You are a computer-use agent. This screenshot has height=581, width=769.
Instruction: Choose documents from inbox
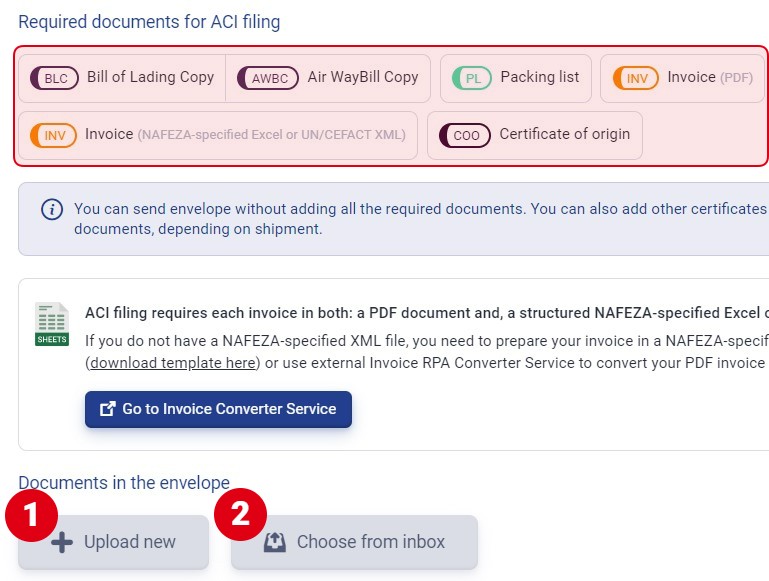(355, 542)
